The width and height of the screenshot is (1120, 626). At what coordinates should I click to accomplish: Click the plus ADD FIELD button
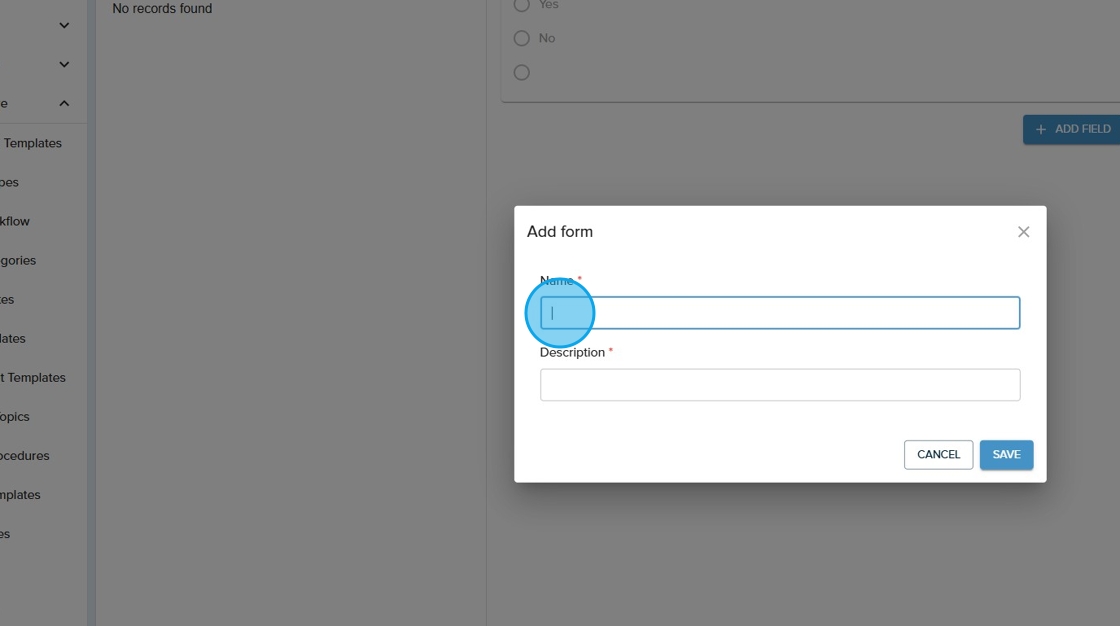point(1071,129)
